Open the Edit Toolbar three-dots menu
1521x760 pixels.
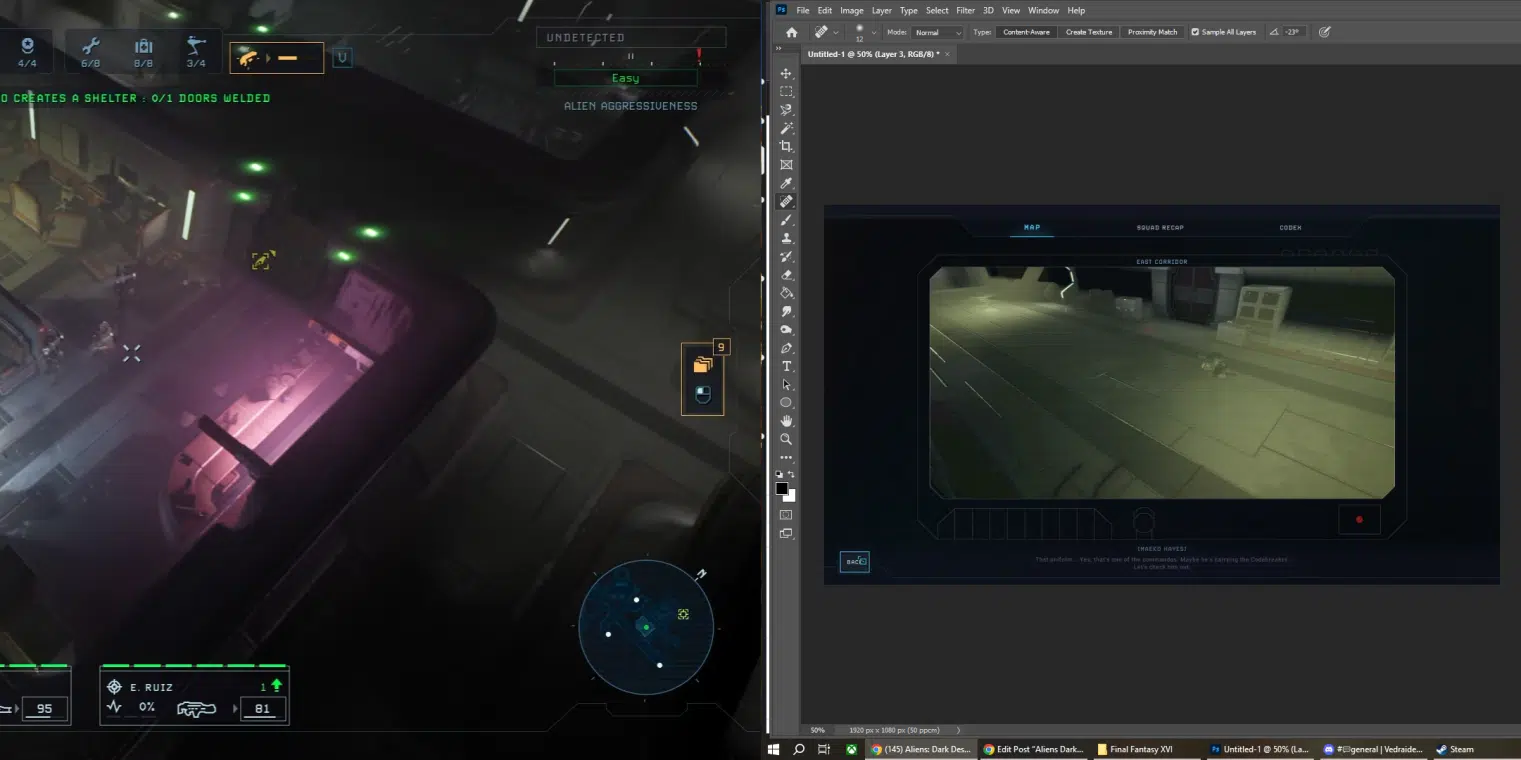pyautogui.click(x=786, y=458)
